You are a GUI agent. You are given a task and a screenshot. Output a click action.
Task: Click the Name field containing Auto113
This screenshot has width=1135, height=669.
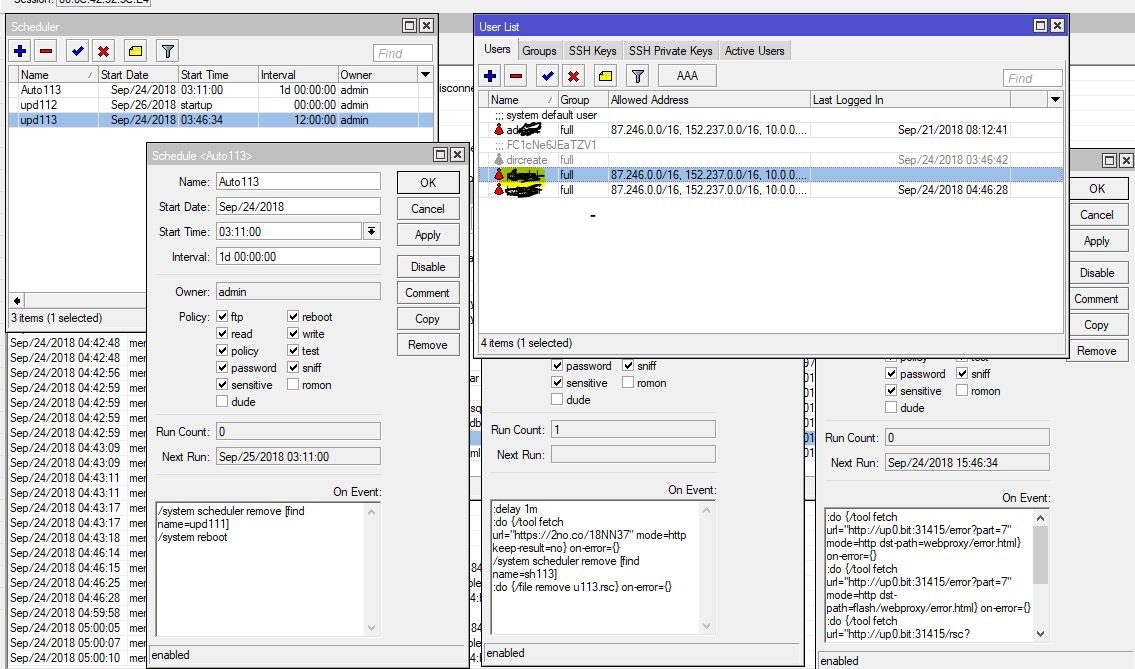[298, 181]
